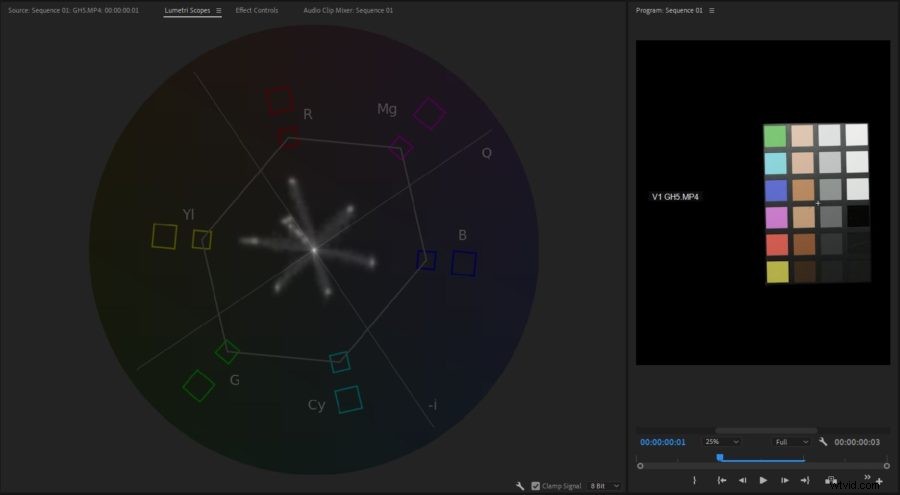Open the button editor plus icon
Image resolution: width=900 pixels, height=495 pixels.
pos(879,481)
